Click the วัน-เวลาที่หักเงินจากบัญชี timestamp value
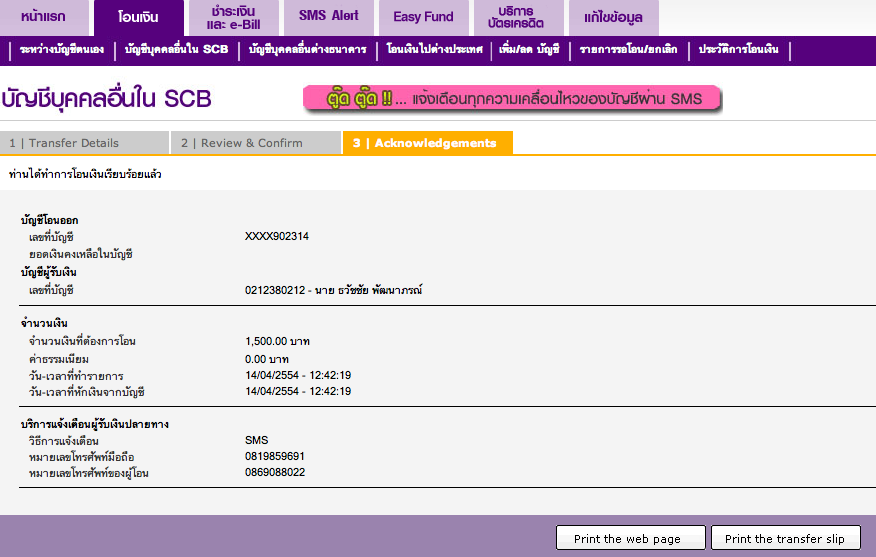 click(x=298, y=392)
